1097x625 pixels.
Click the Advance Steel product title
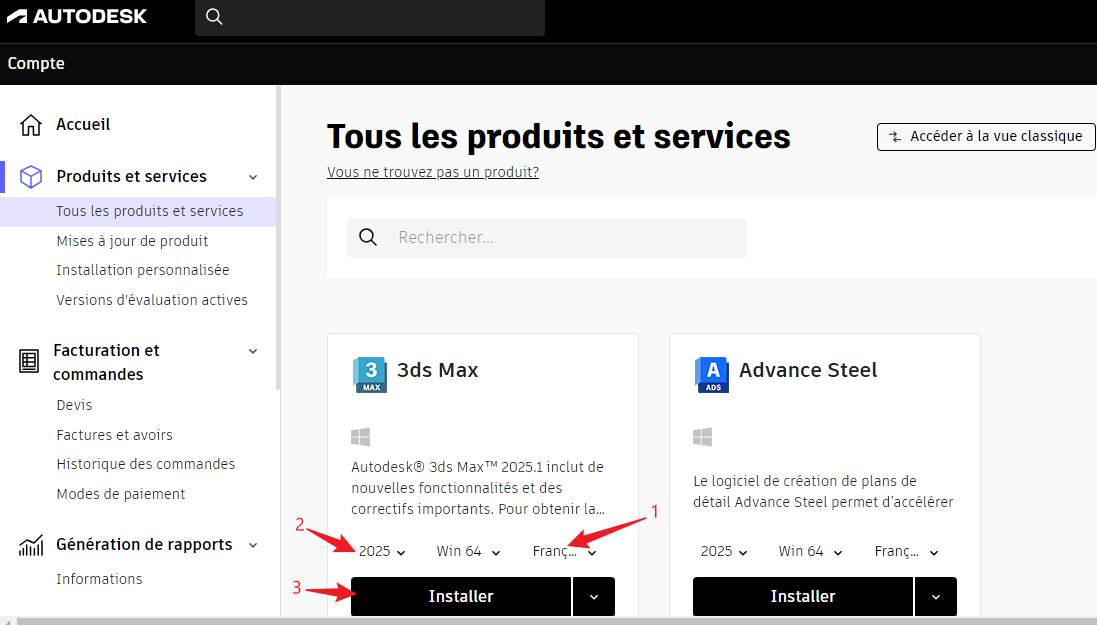[x=808, y=370]
